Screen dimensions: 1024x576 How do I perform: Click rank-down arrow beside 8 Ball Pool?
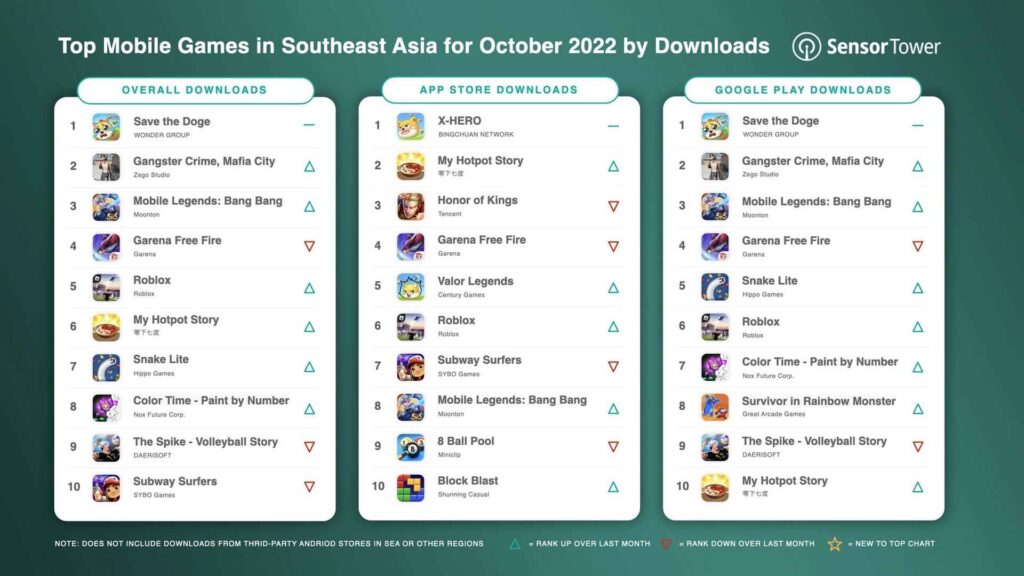coord(613,447)
